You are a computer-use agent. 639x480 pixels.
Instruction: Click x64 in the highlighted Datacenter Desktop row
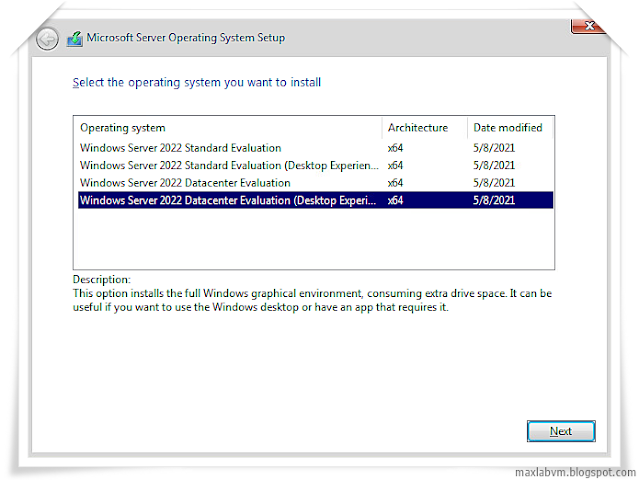coord(395,200)
